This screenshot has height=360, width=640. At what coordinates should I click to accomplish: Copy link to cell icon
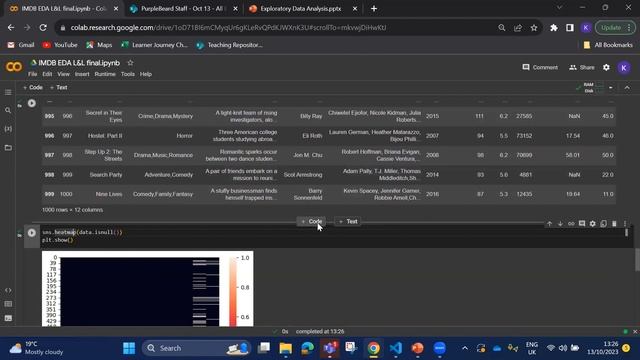571,224
